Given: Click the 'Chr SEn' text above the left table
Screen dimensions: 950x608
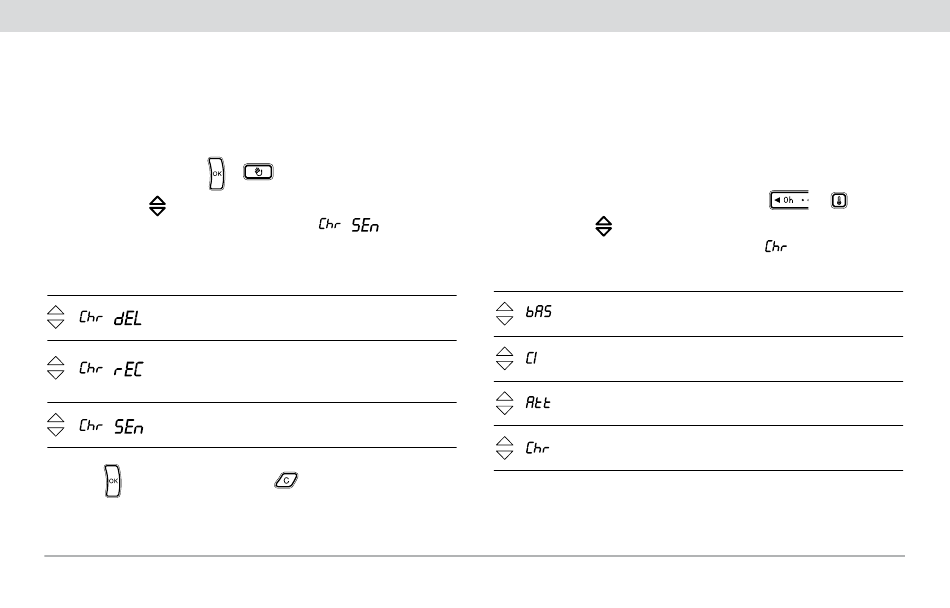Looking at the screenshot, I should [349, 226].
